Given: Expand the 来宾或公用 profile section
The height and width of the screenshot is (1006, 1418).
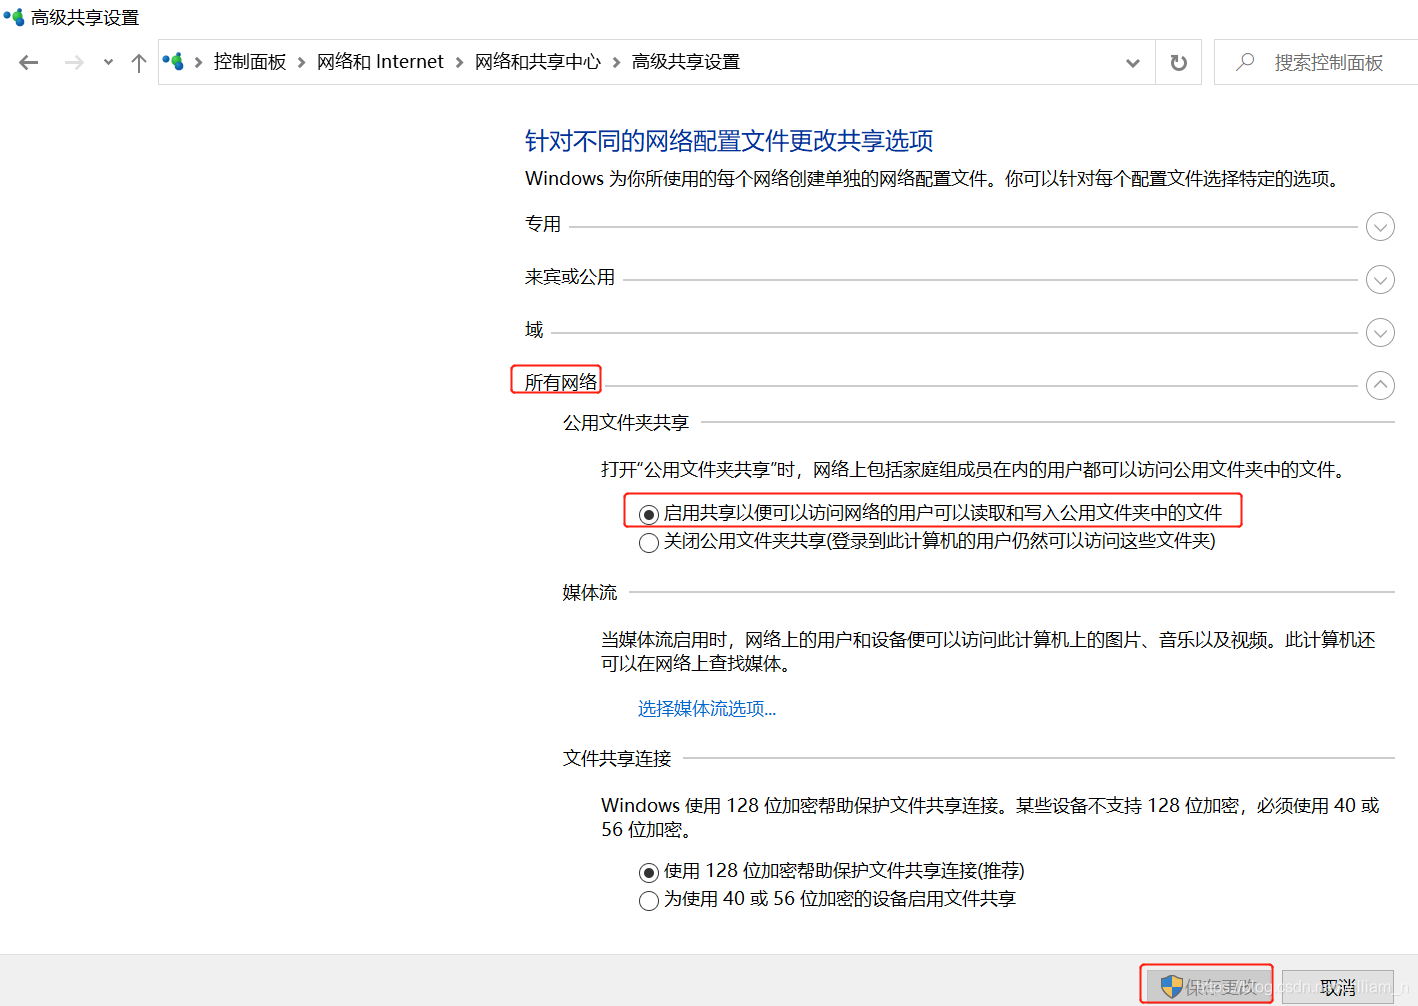Looking at the screenshot, I should click(x=1380, y=280).
